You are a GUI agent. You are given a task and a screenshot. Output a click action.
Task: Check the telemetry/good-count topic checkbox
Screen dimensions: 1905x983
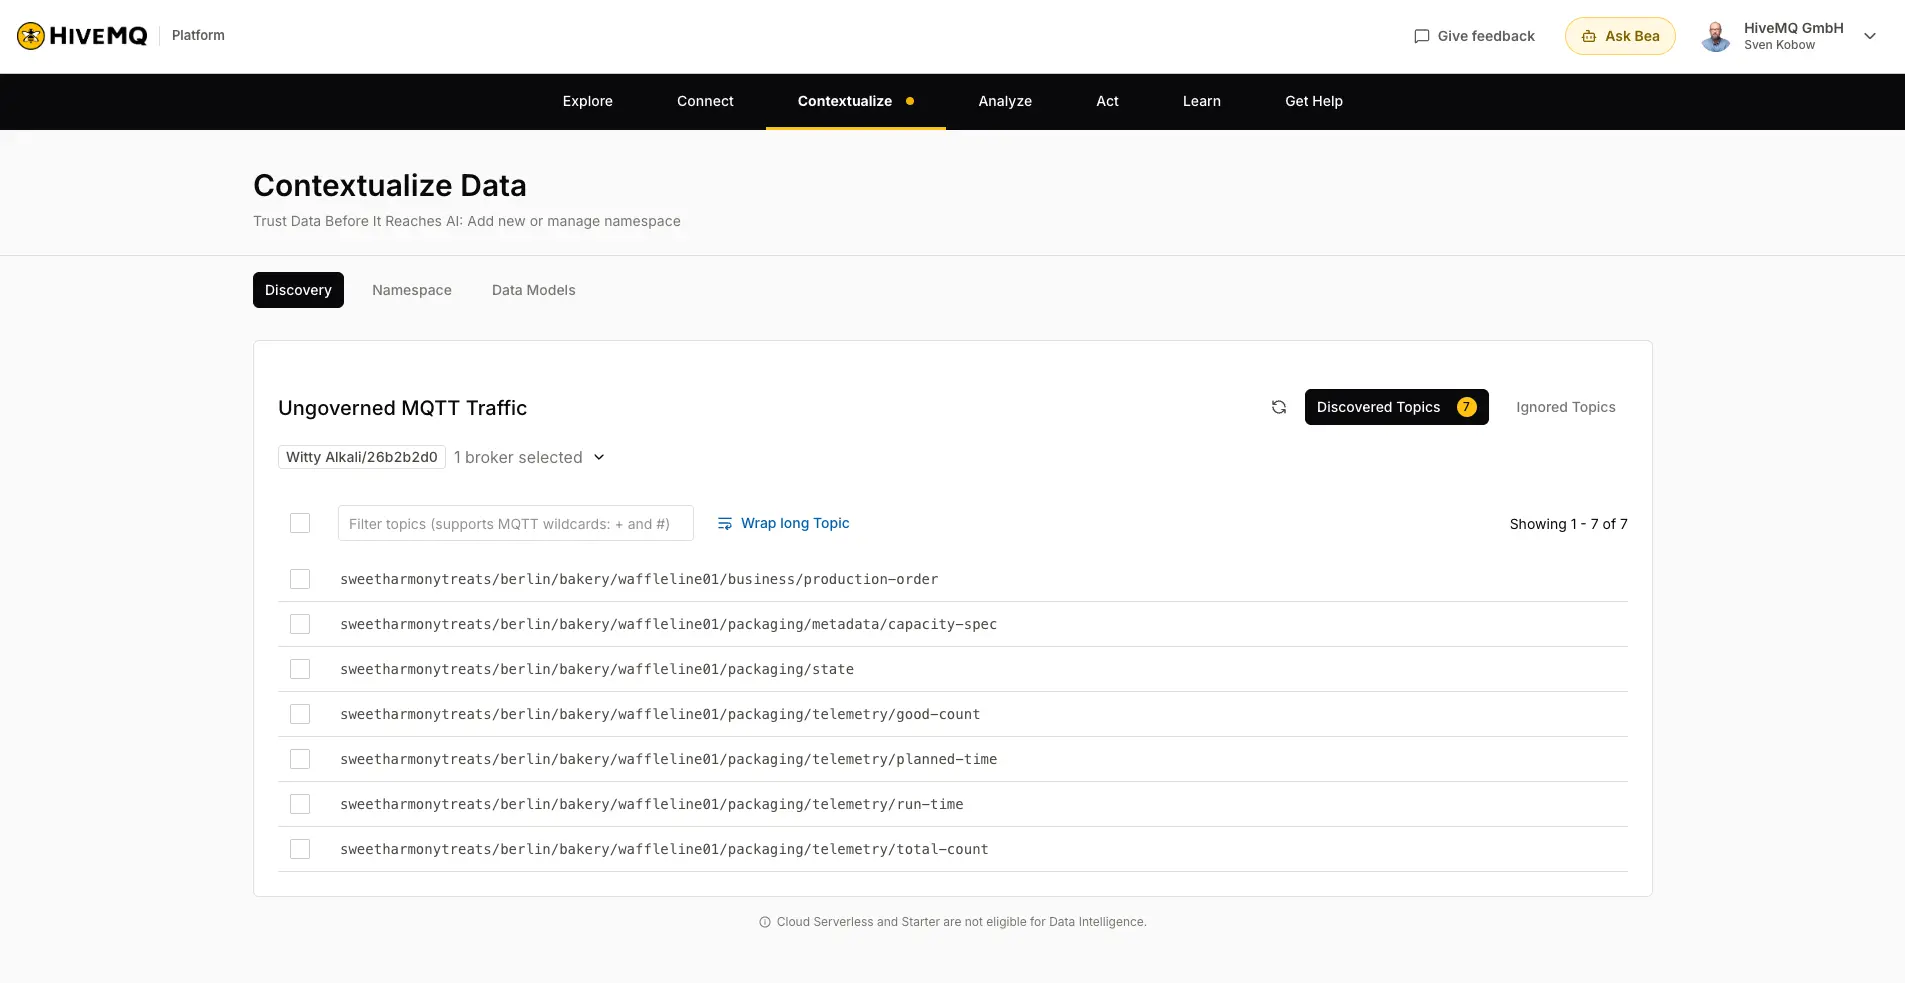[300, 714]
